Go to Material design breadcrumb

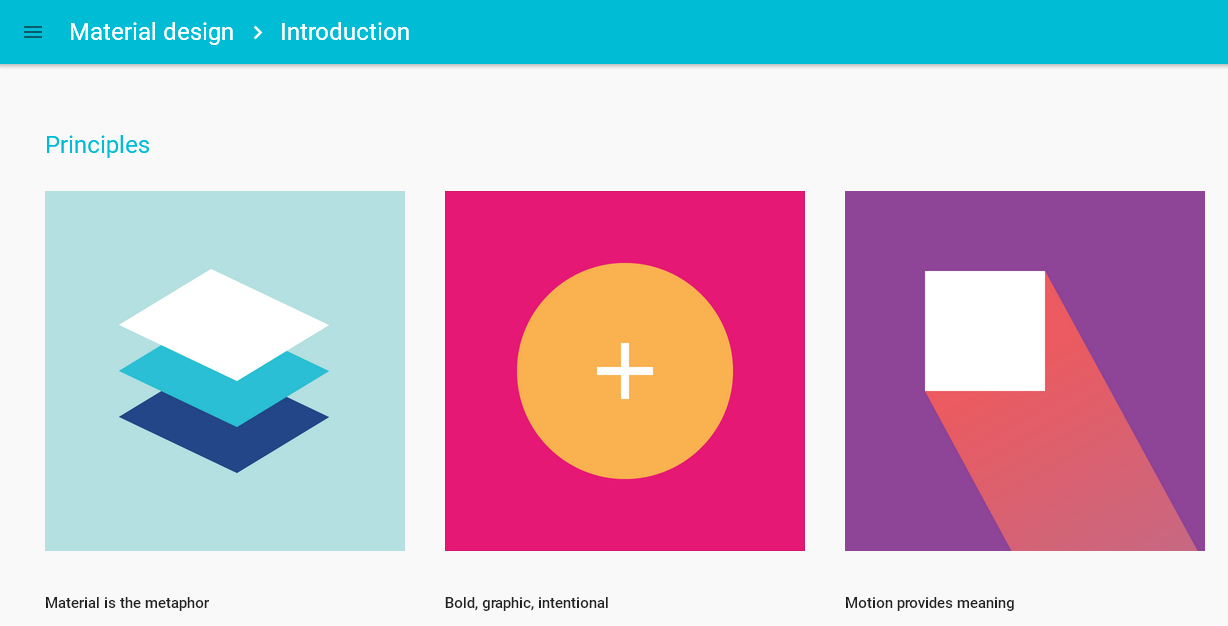pyautogui.click(x=151, y=32)
